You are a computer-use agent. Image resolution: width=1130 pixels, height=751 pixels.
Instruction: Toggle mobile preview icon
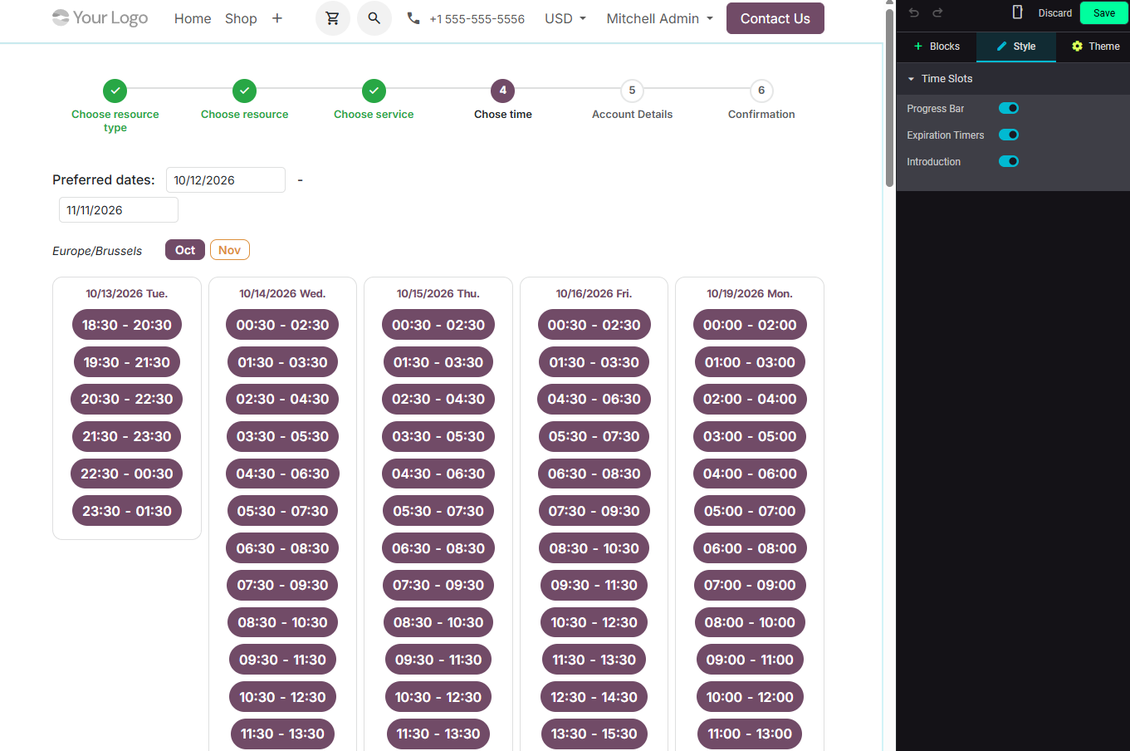(1018, 12)
